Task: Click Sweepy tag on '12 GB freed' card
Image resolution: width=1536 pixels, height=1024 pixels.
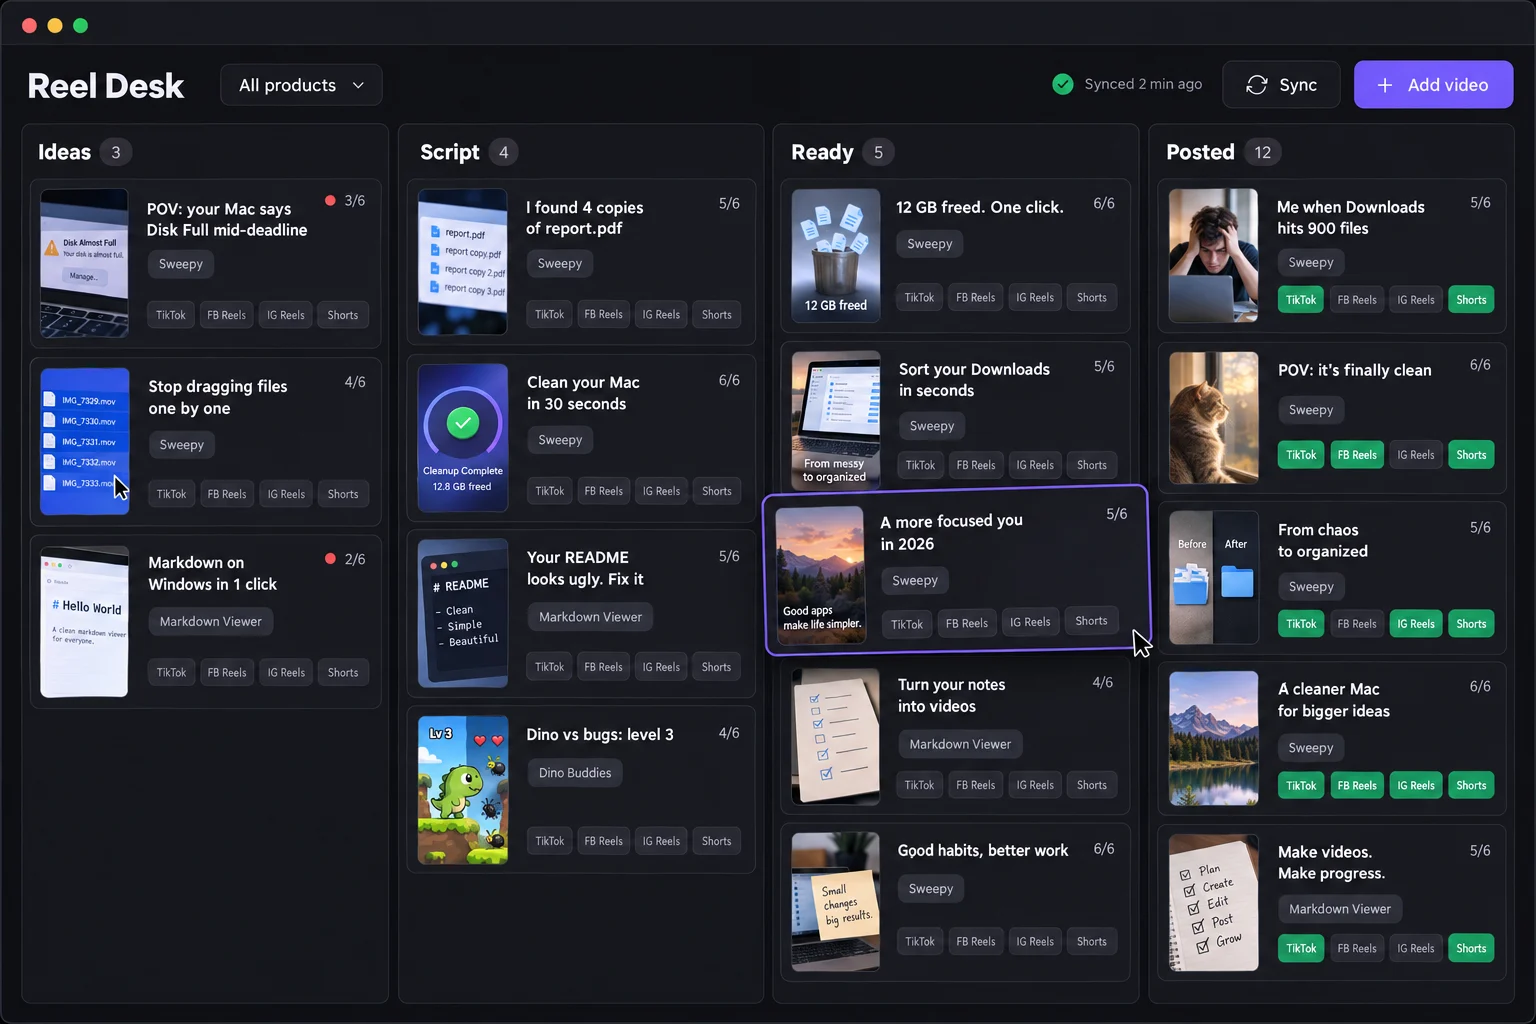Action: click(x=930, y=244)
